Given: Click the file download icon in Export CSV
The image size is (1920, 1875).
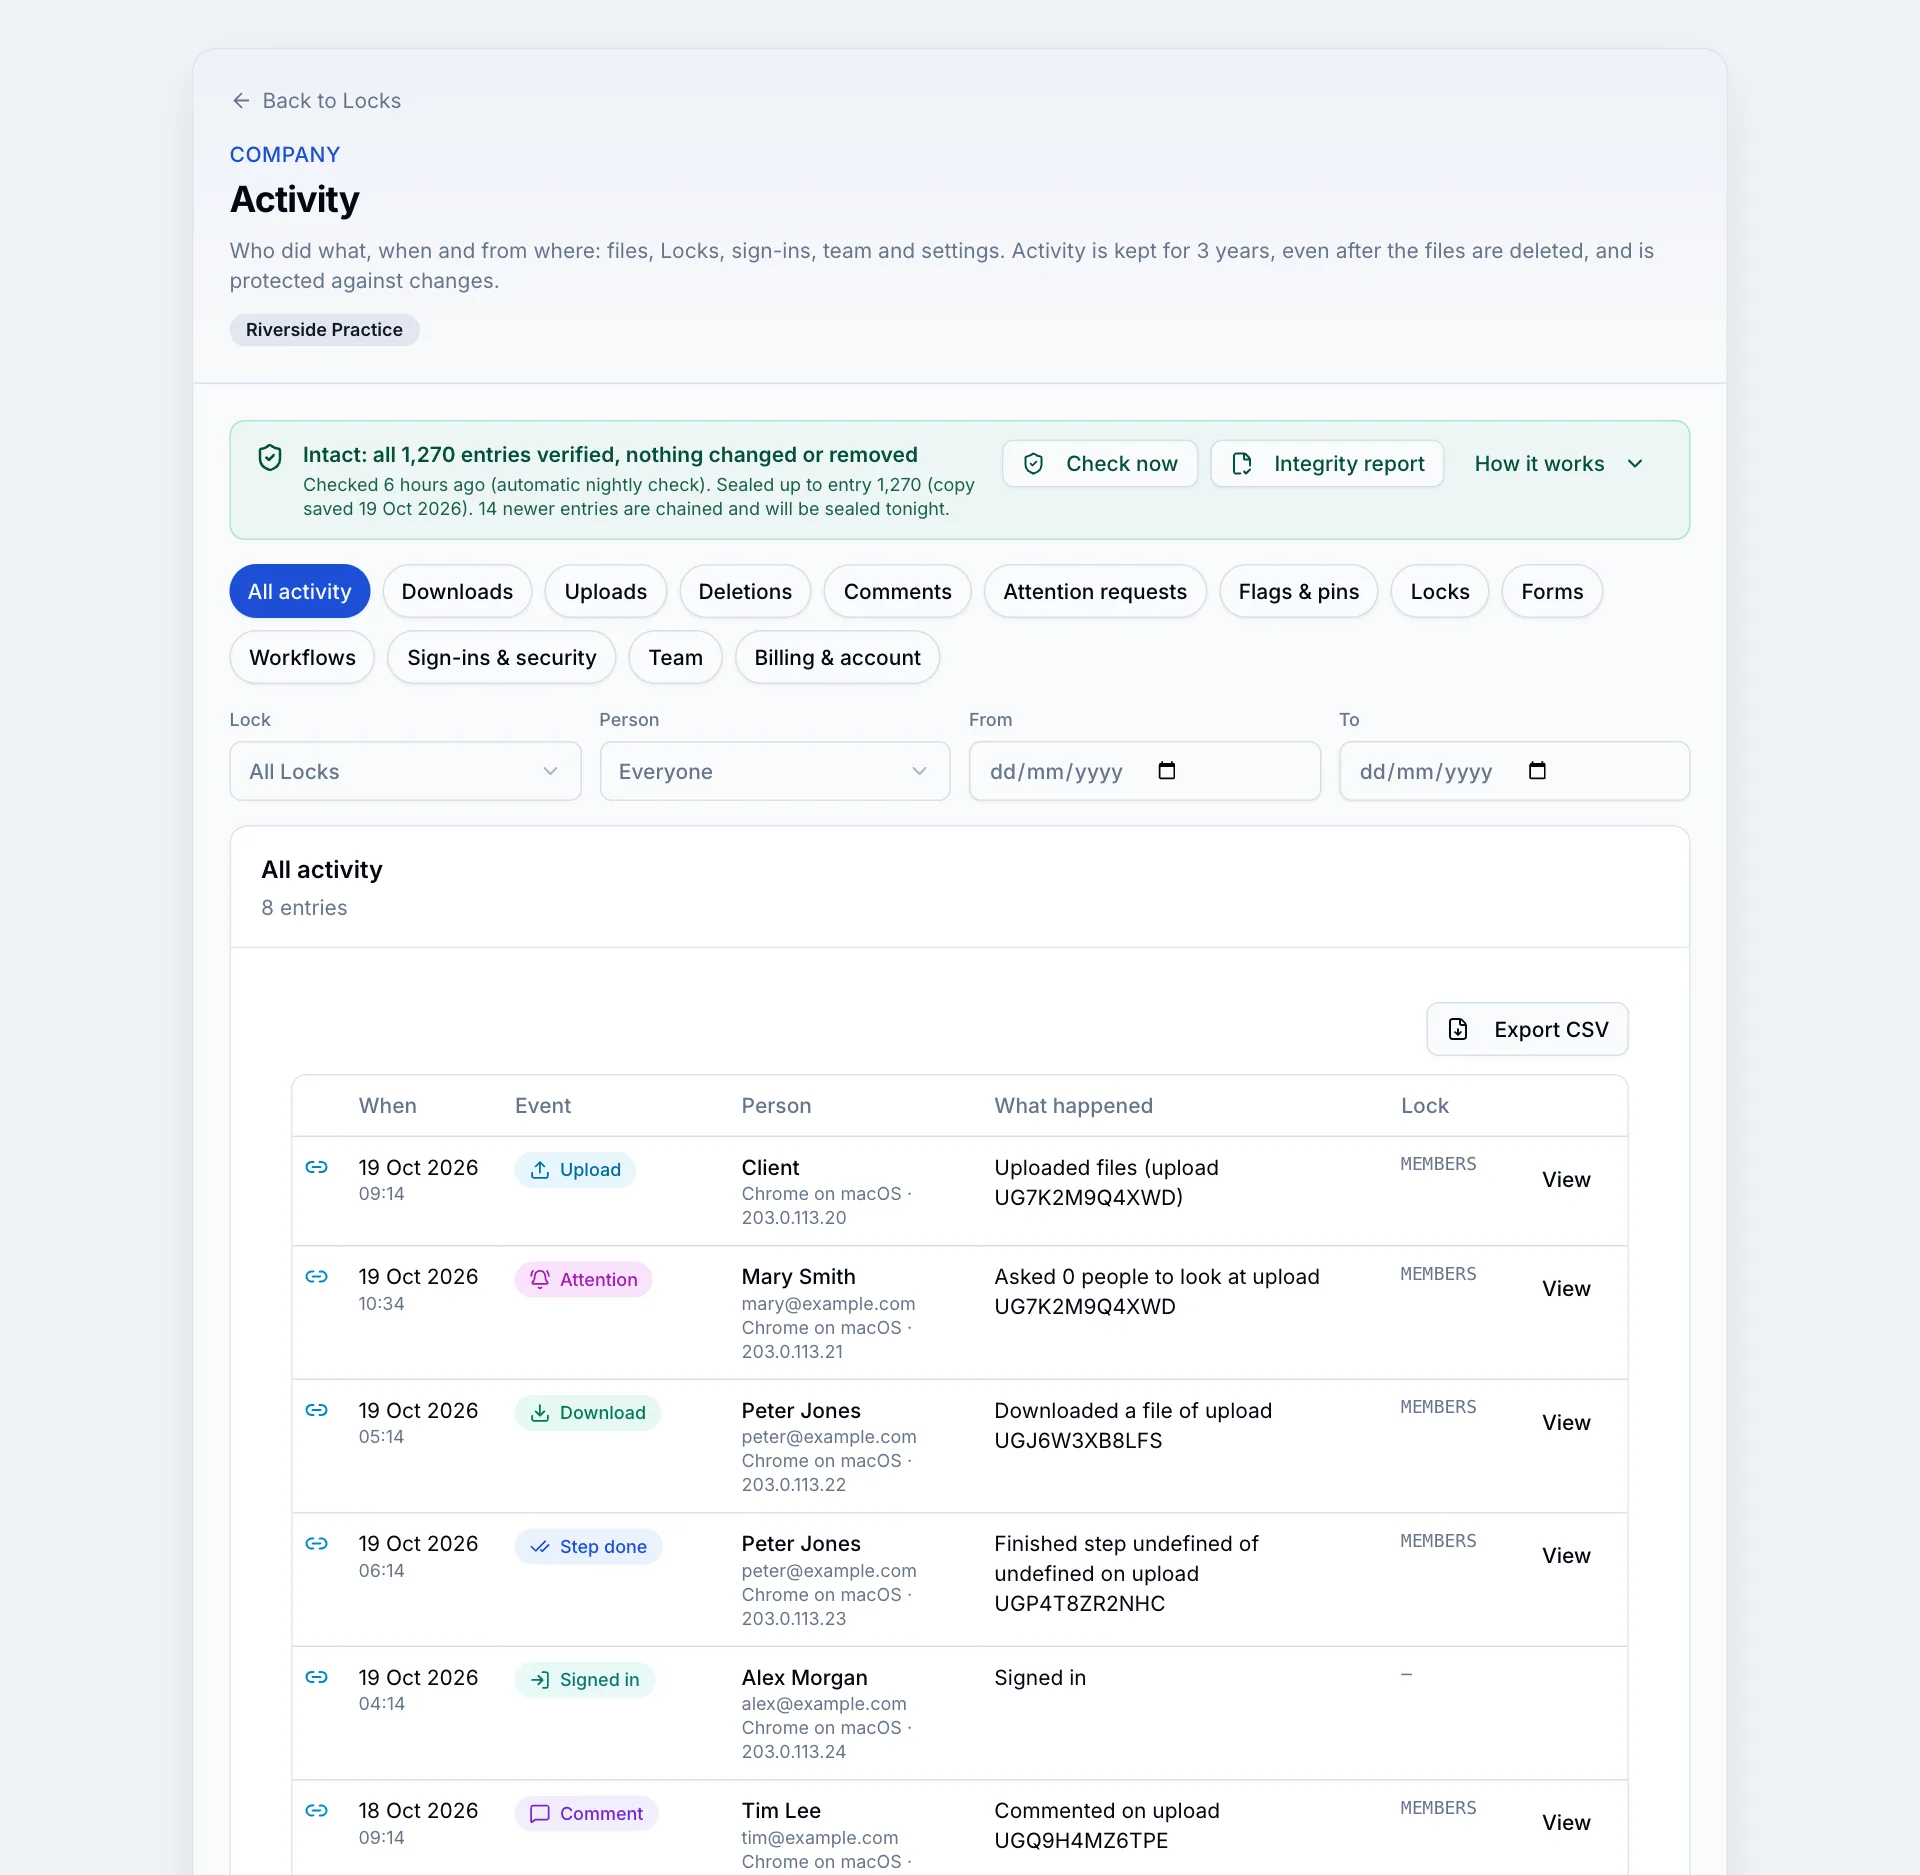Looking at the screenshot, I should (x=1458, y=1029).
